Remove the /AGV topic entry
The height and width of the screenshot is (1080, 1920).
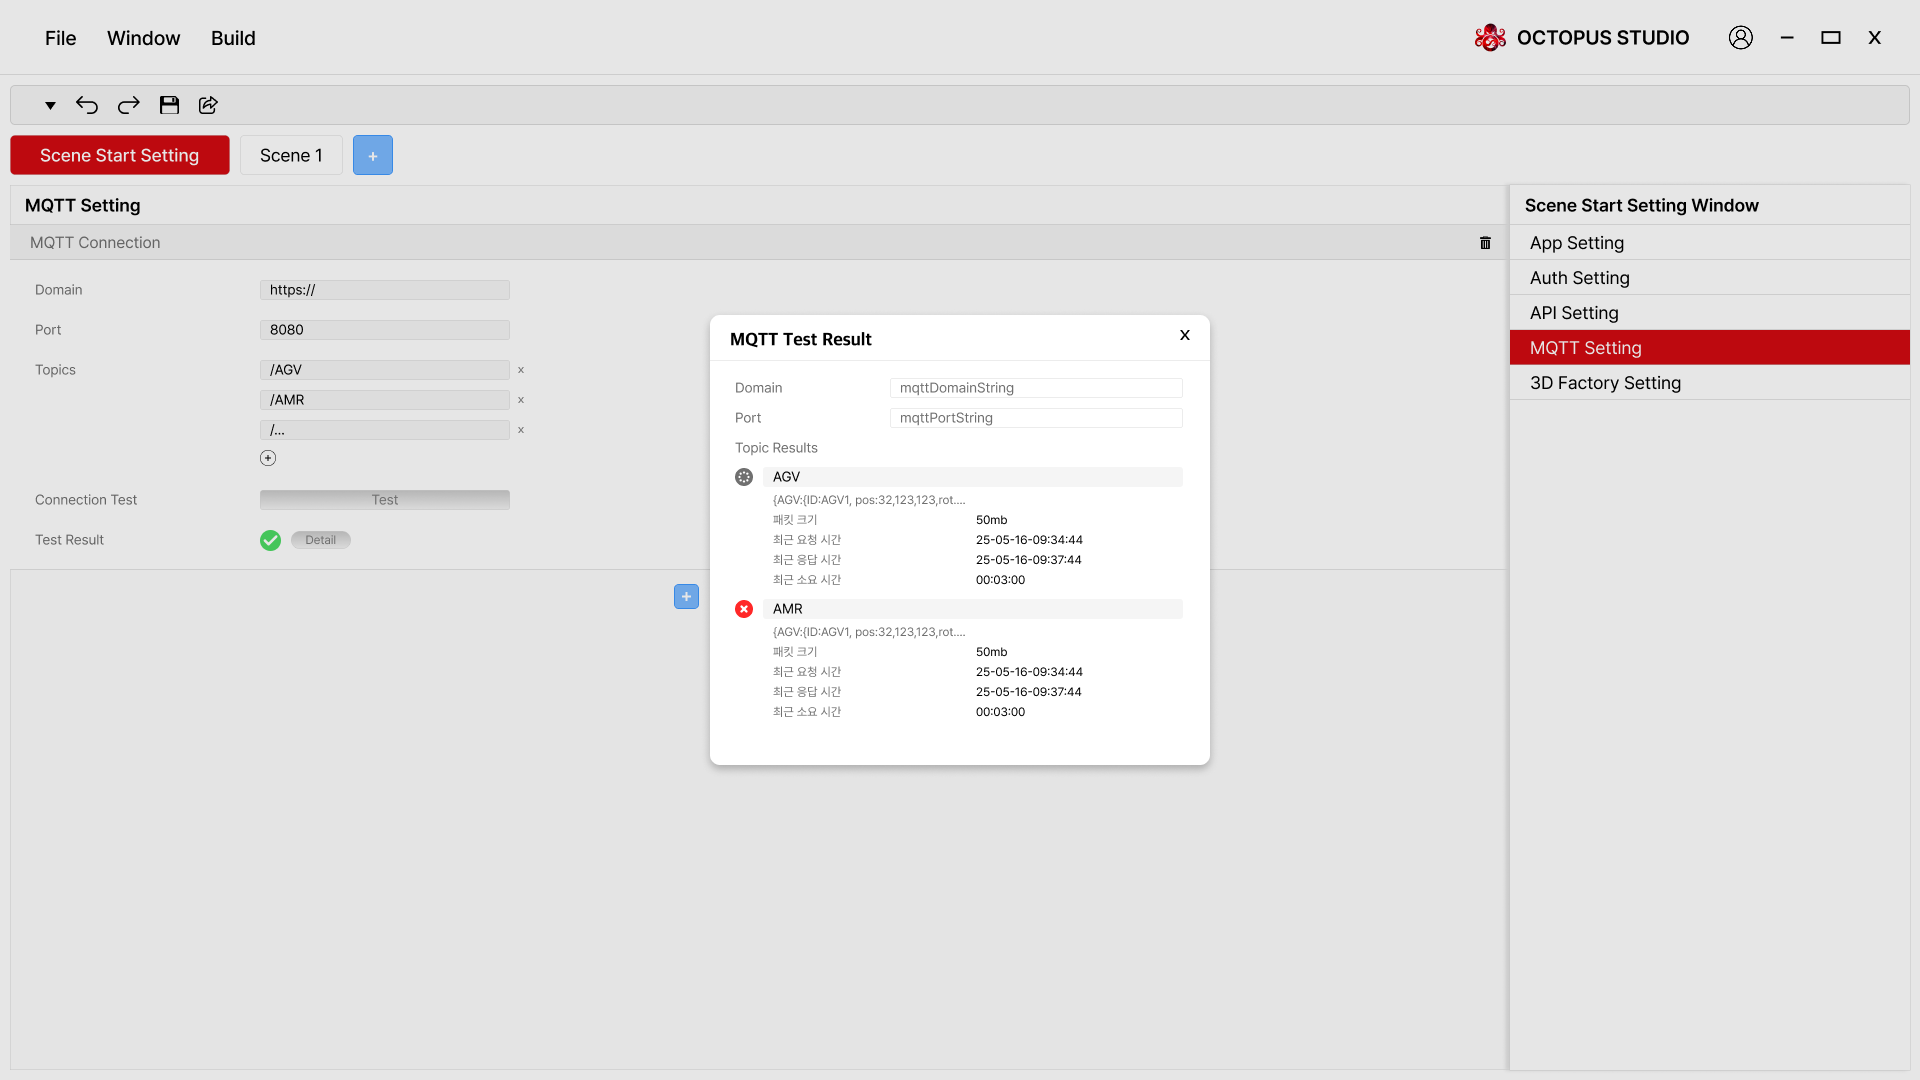pyautogui.click(x=521, y=370)
